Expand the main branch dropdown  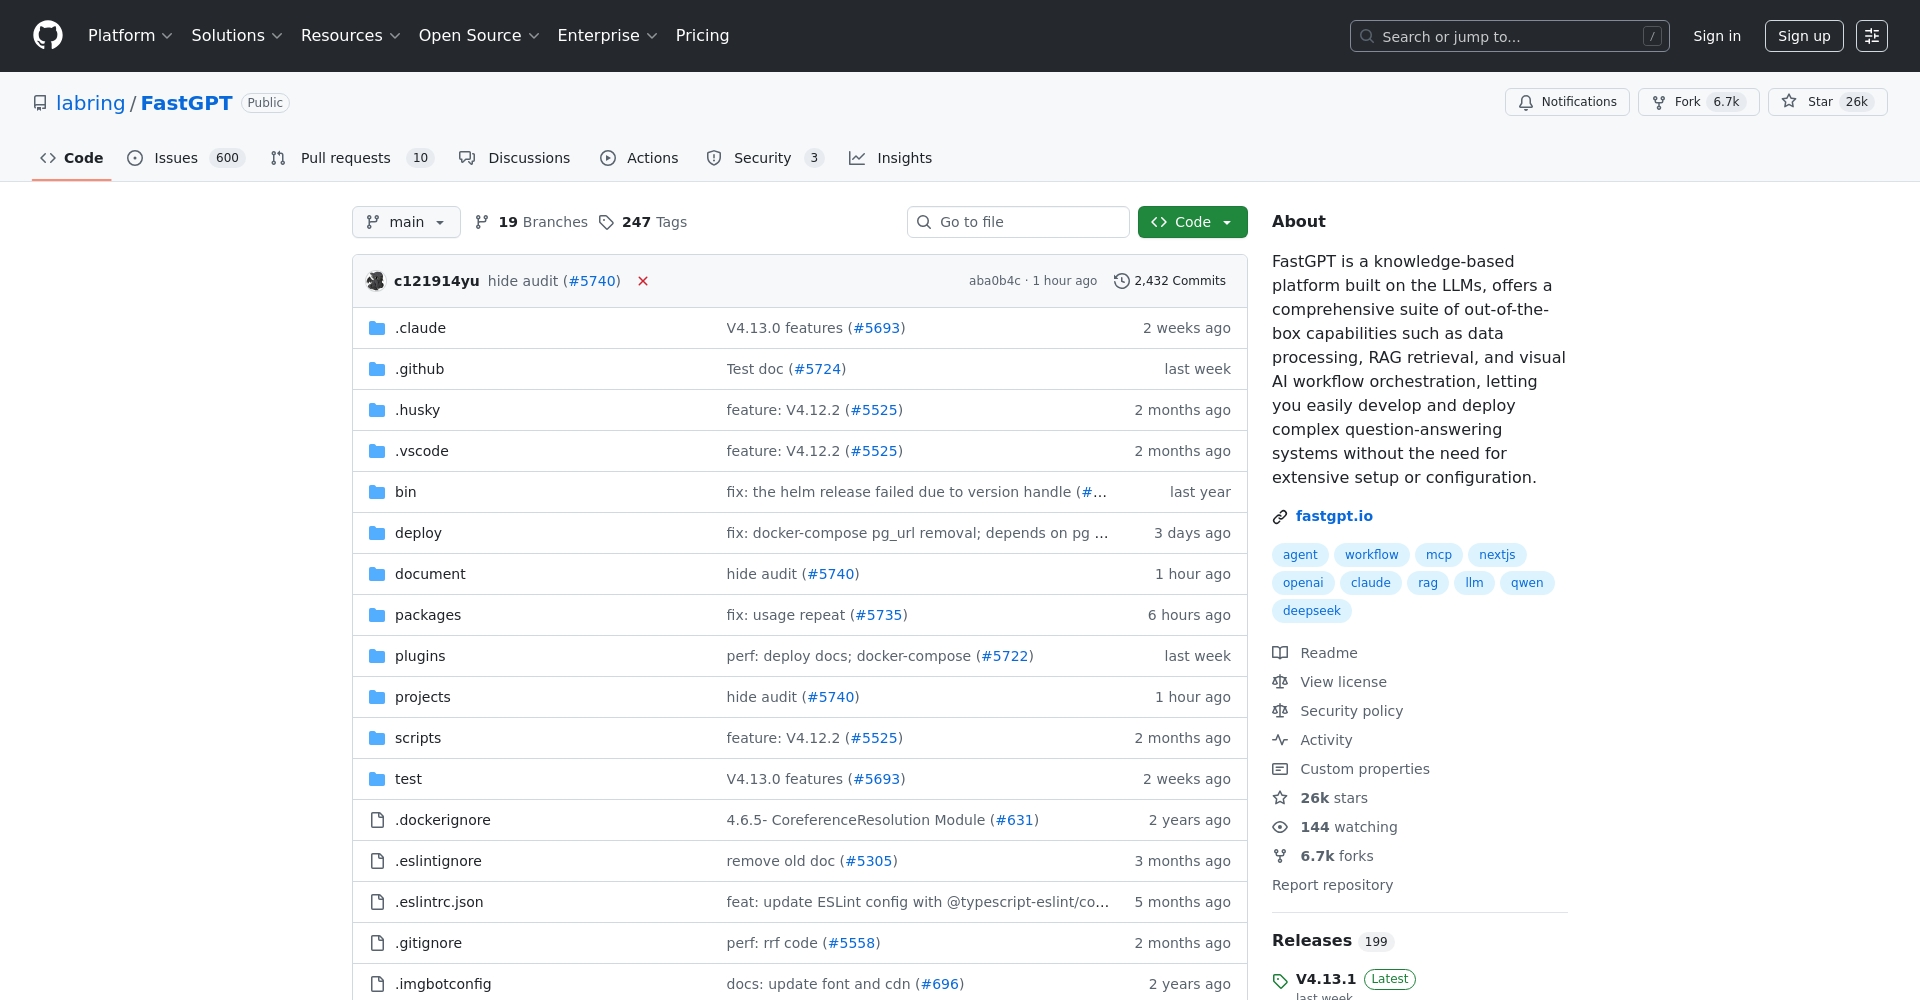tap(406, 222)
